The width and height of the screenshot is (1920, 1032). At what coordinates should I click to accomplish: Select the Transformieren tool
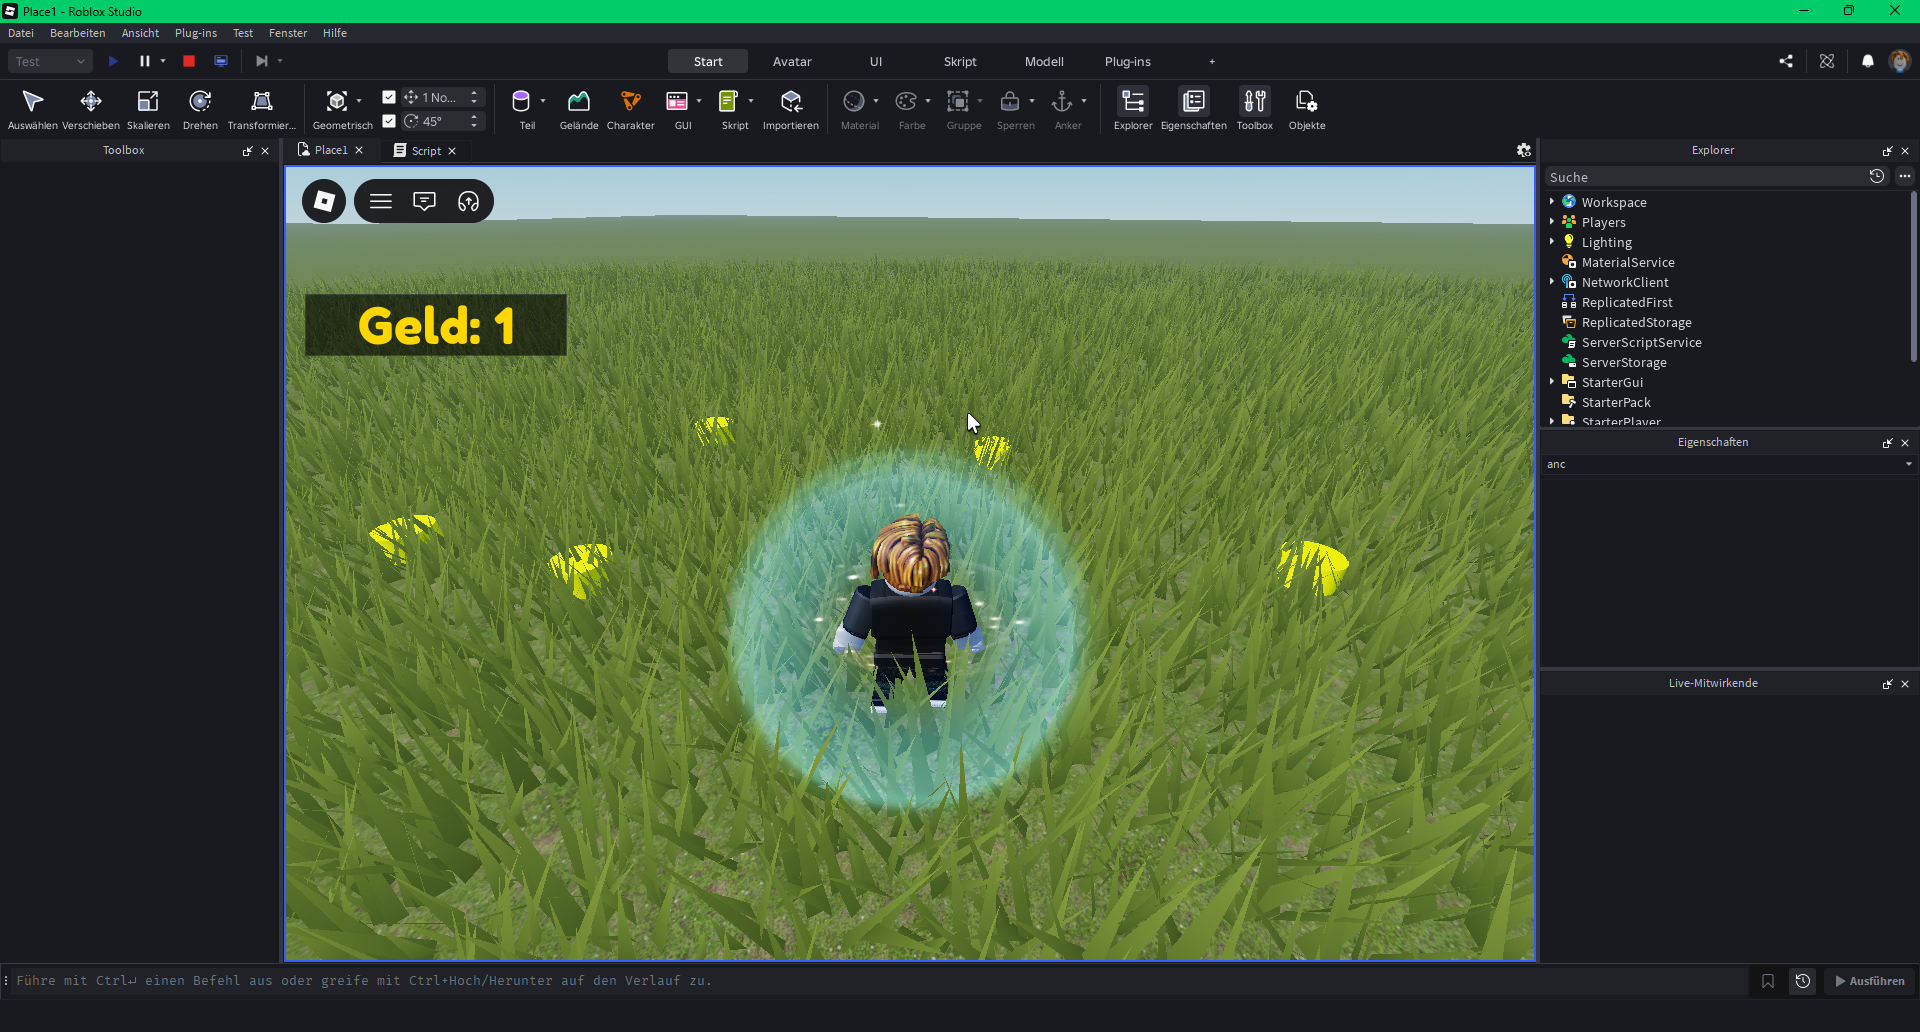(x=262, y=109)
